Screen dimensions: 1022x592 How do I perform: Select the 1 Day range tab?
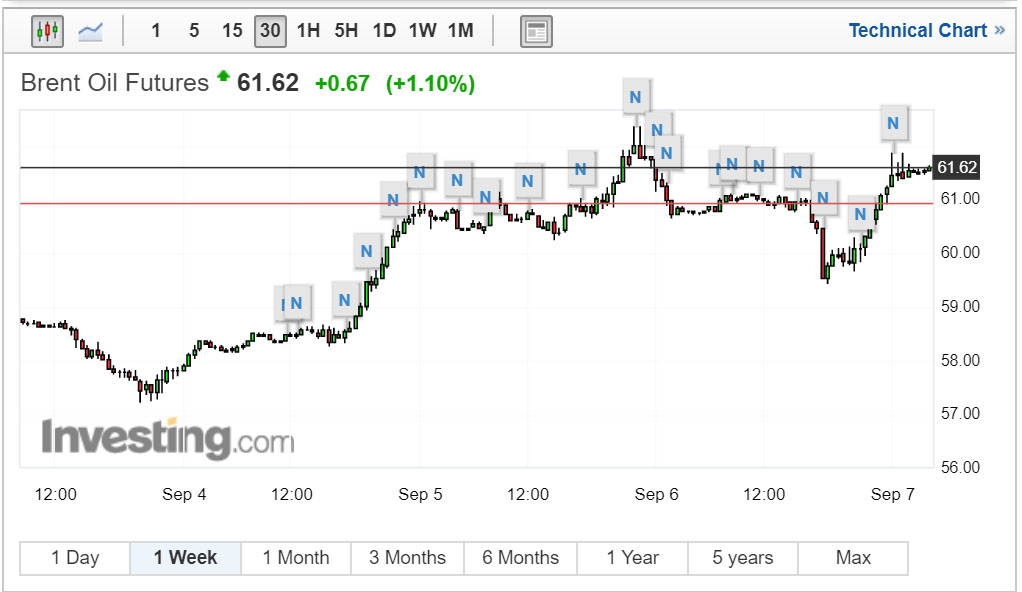[x=75, y=558]
